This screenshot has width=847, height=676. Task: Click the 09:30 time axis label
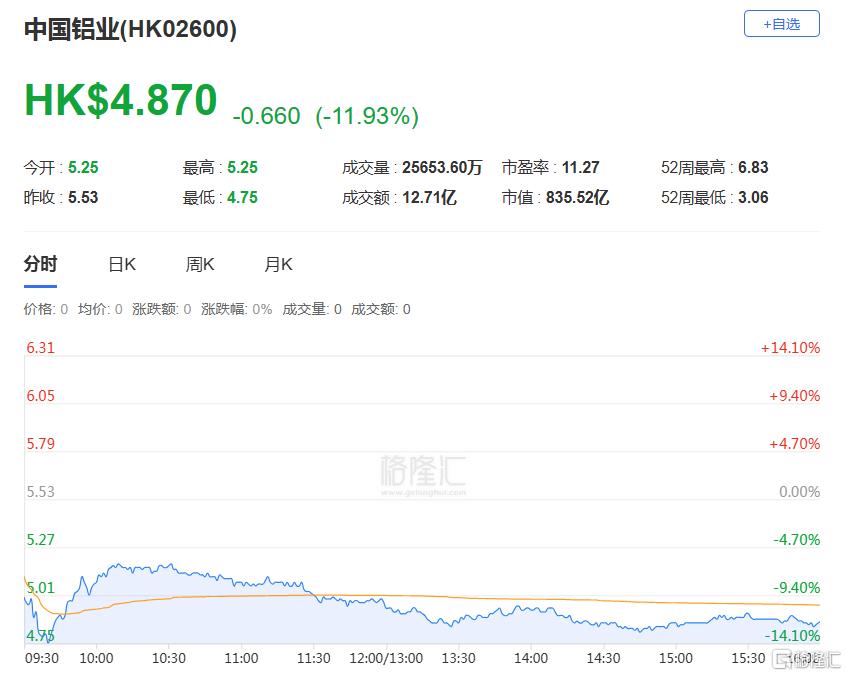[42, 658]
